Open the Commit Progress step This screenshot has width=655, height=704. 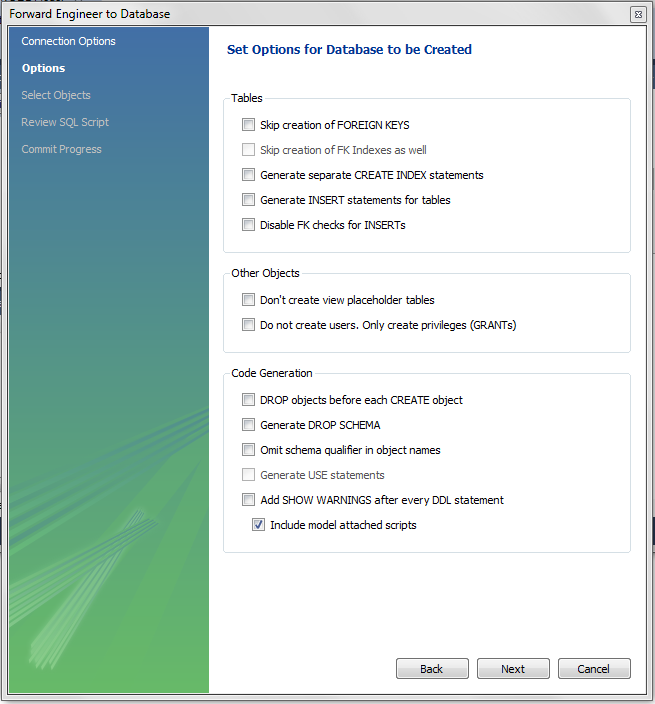pyautogui.click(x=61, y=149)
